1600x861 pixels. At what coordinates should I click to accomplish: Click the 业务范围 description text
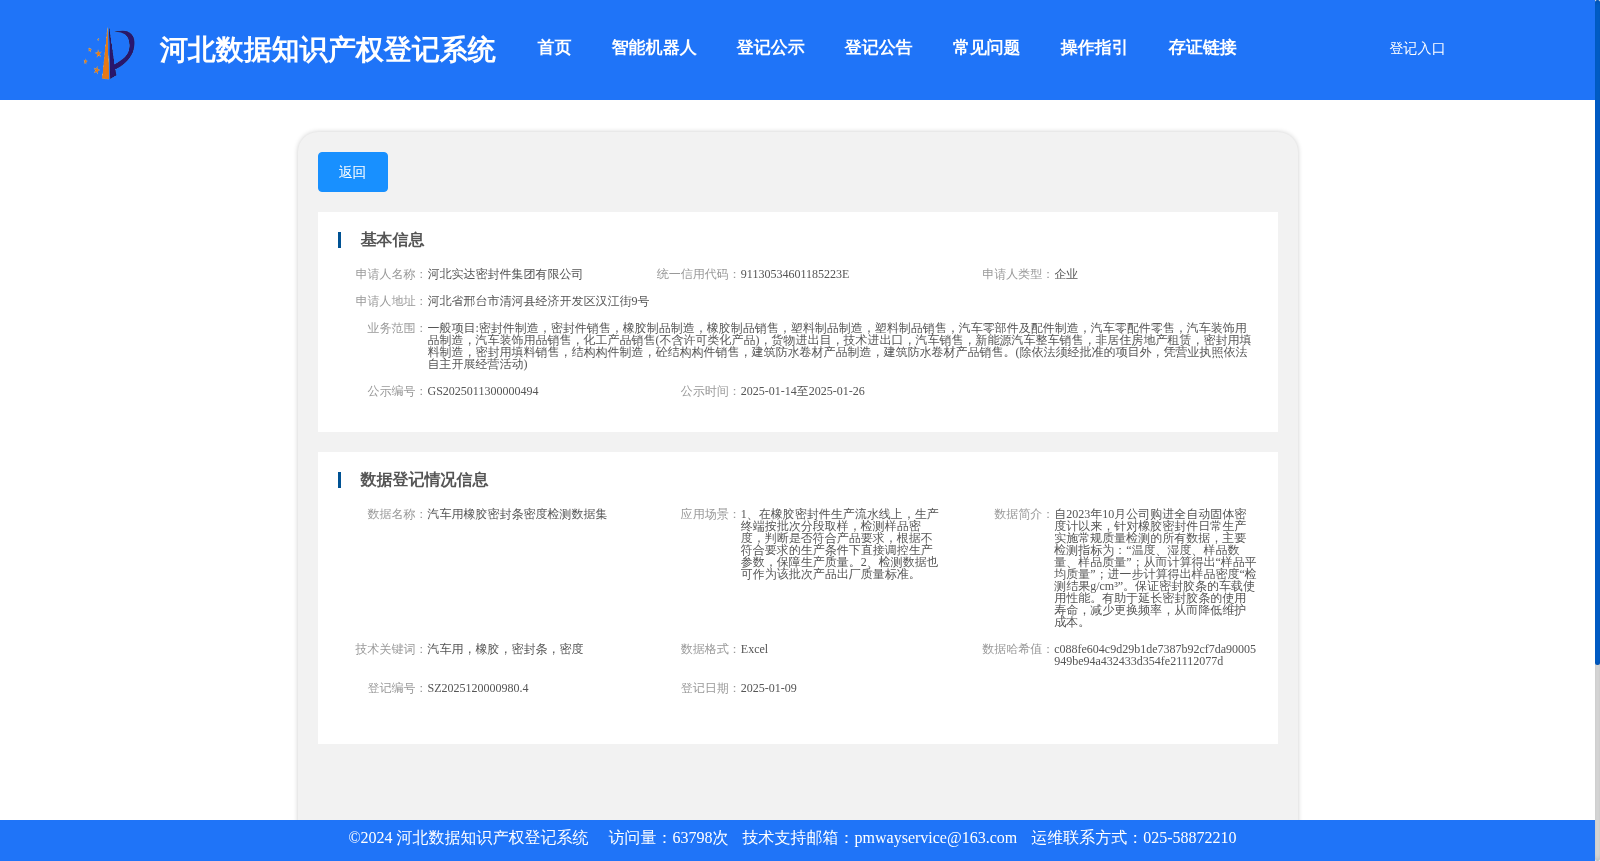pyautogui.click(x=839, y=346)
